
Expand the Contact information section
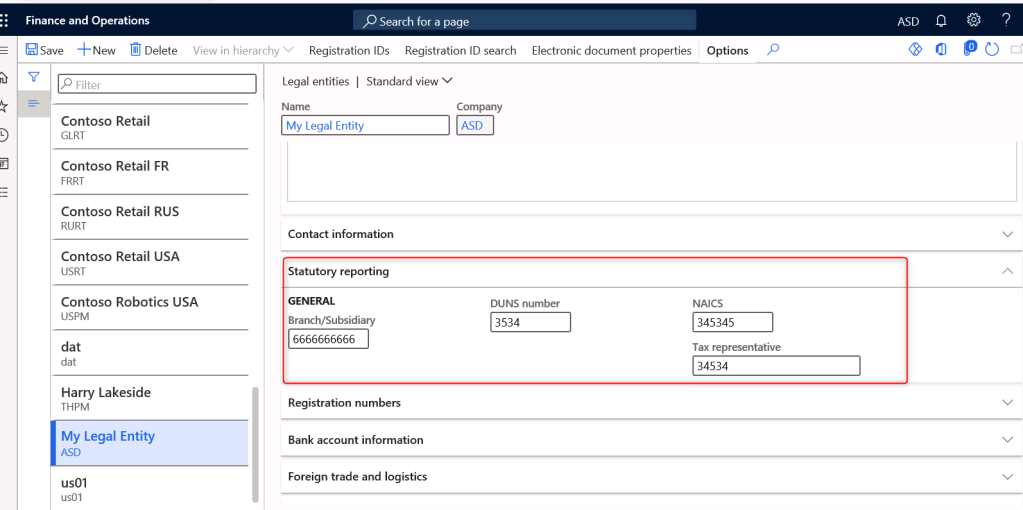click(1007, 234)
